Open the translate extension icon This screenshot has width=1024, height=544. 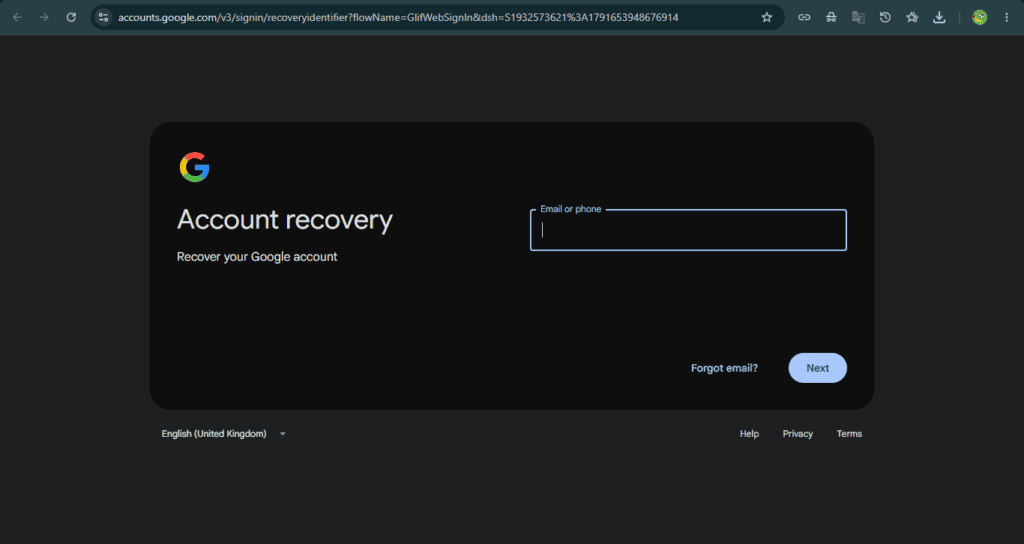tap(858, 18)
